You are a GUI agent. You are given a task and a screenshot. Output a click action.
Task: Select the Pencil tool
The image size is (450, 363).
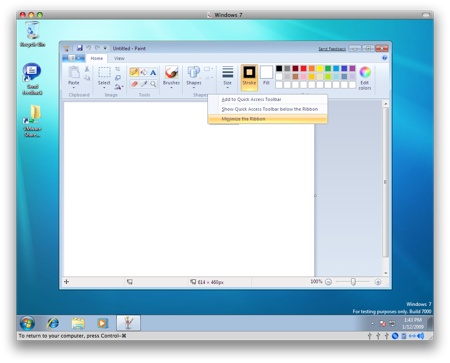[x=134, y=72]
